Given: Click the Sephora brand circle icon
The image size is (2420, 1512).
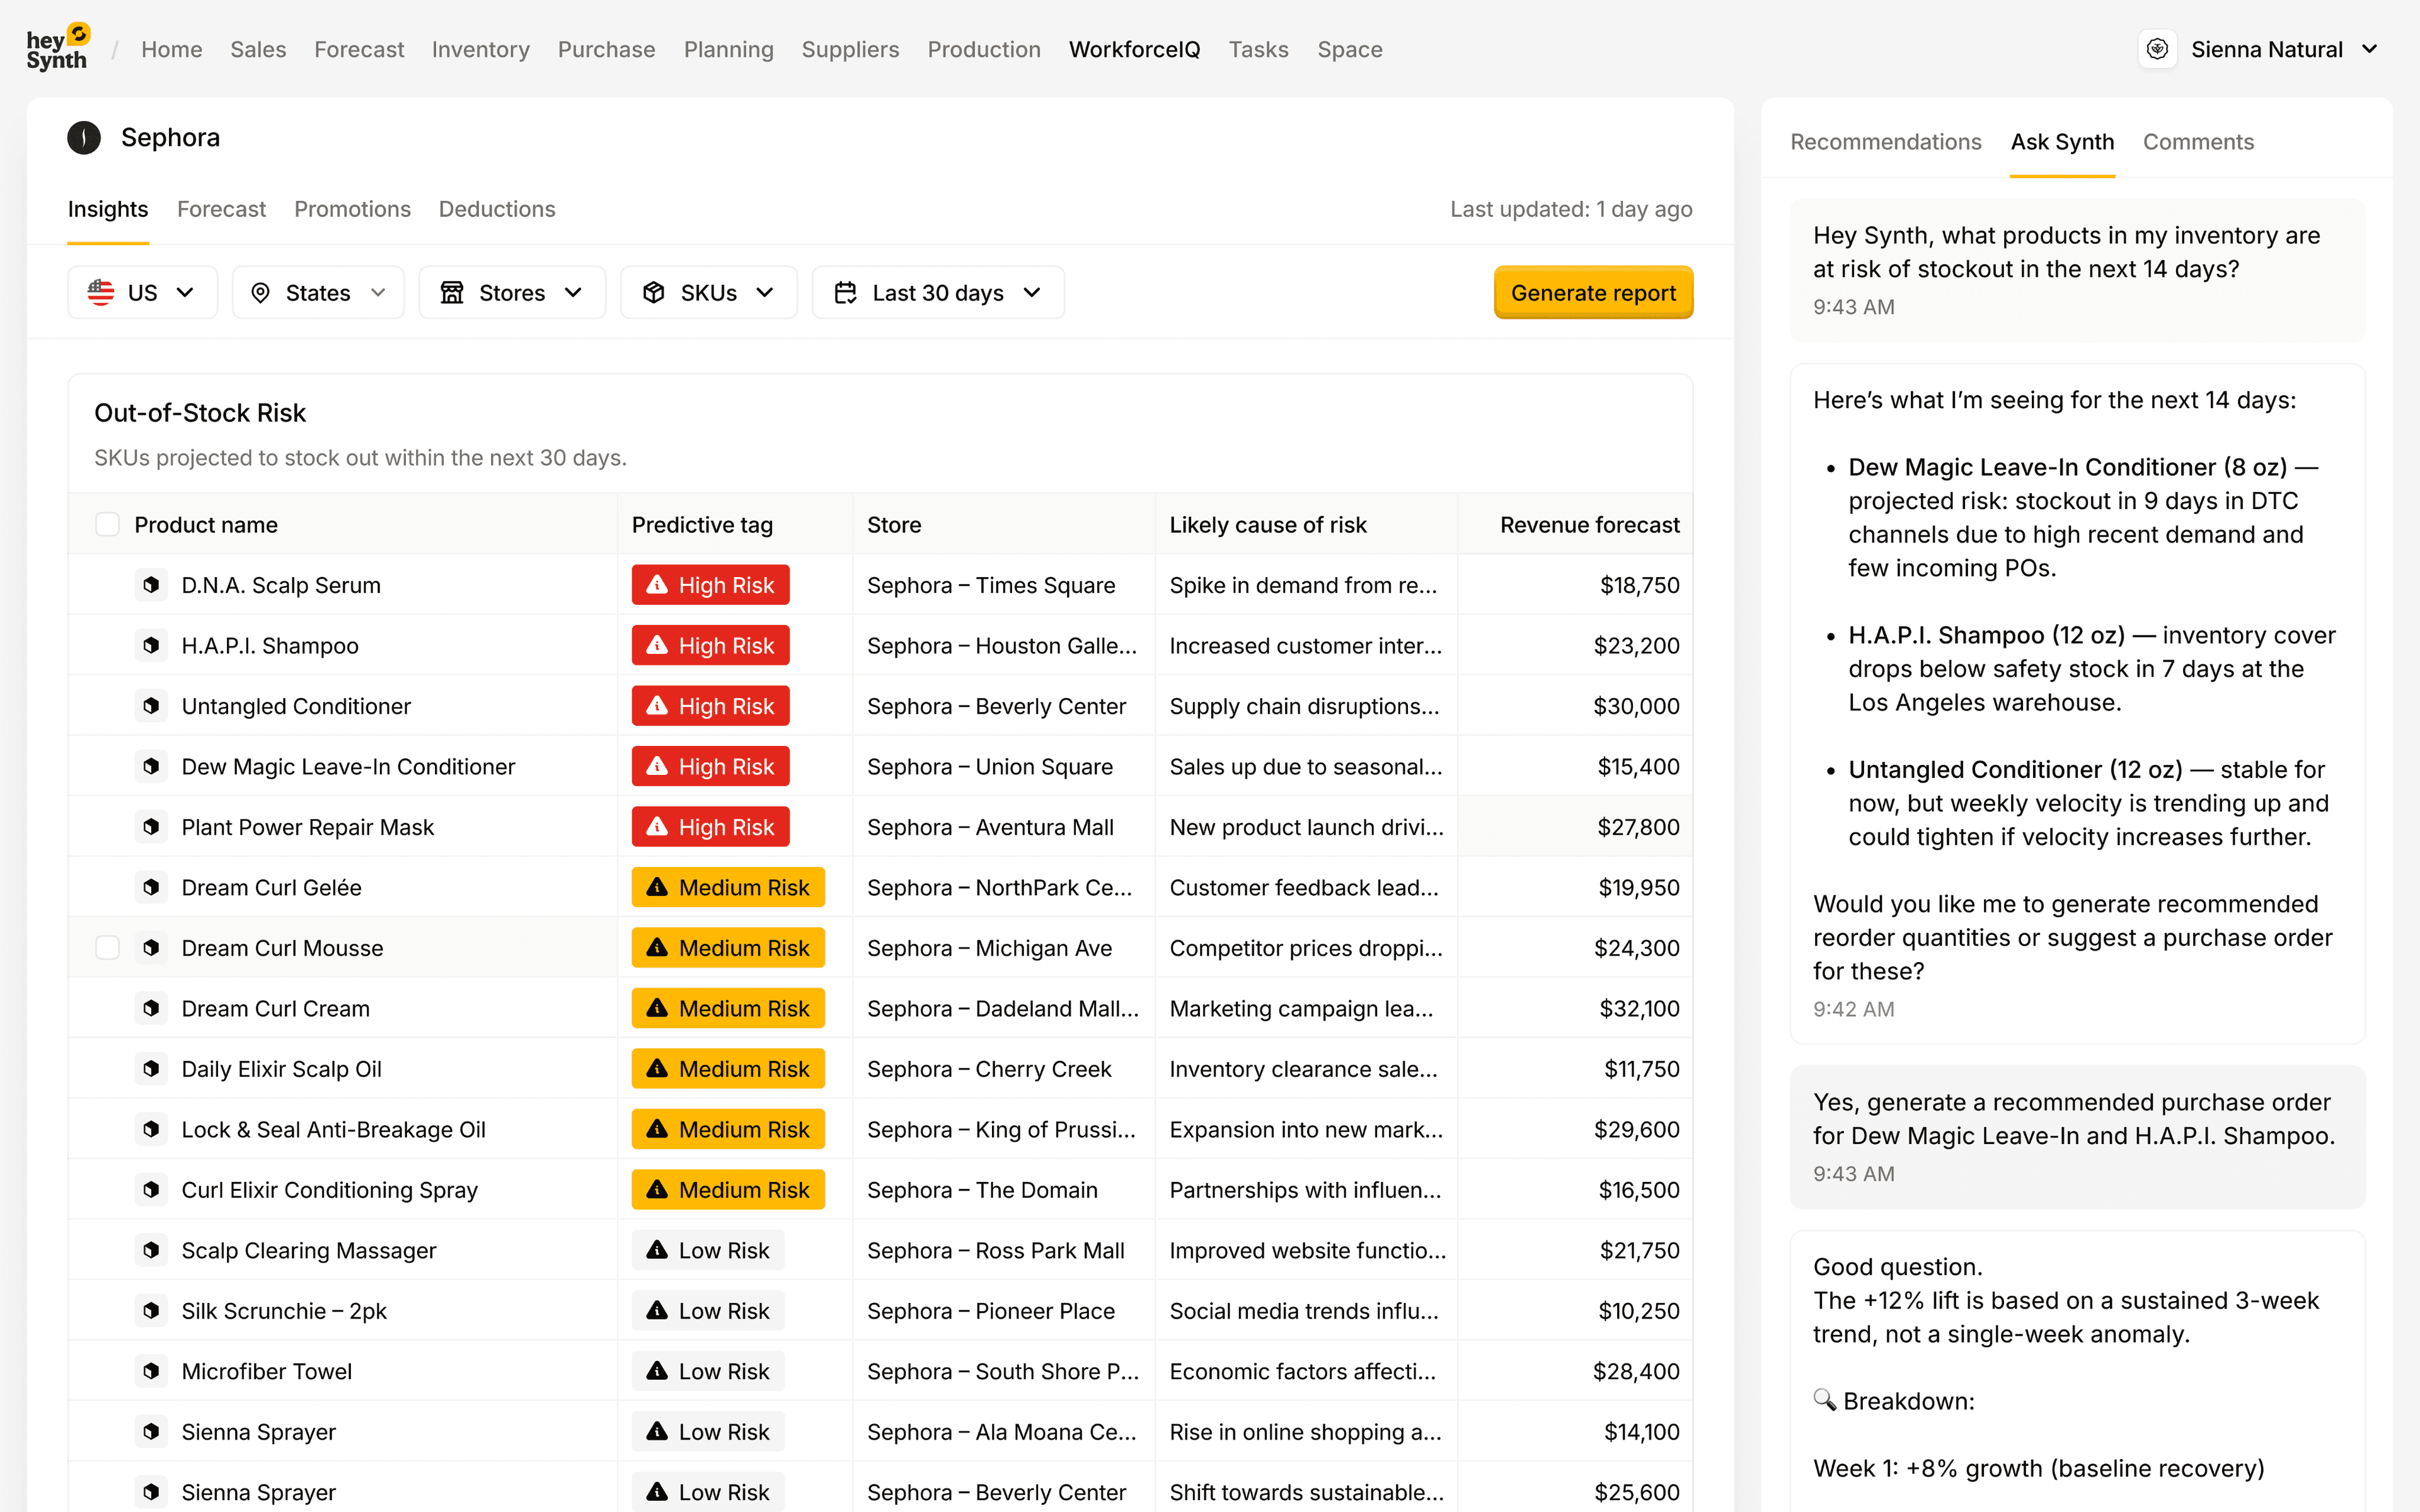Looking at the screenshot, I should pos(84,138).
